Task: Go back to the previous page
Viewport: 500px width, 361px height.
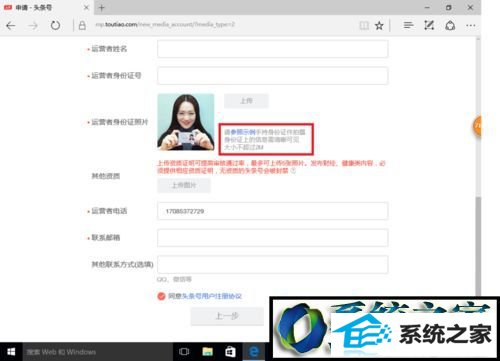Action: 11,26
